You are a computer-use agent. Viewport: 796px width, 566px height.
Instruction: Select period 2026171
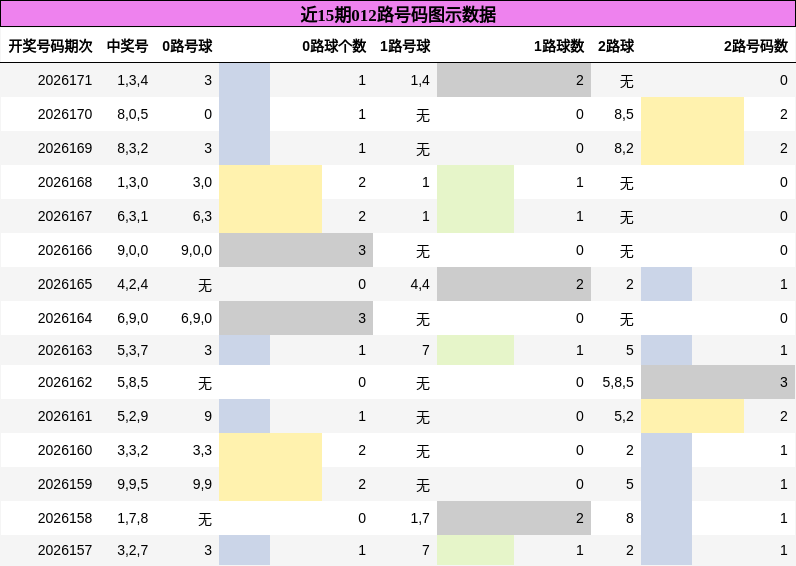tap(65, 80)
